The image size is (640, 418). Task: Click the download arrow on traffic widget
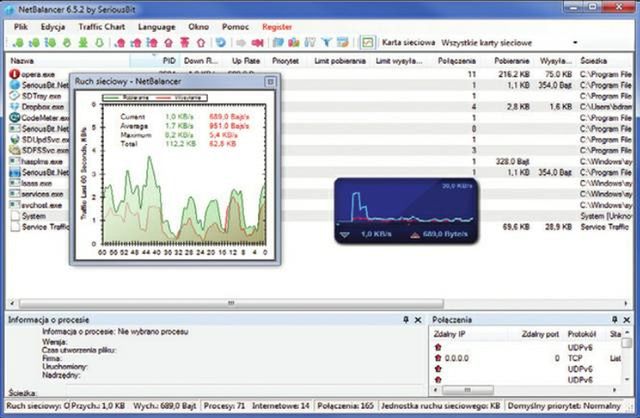click(x=345, y=235)
